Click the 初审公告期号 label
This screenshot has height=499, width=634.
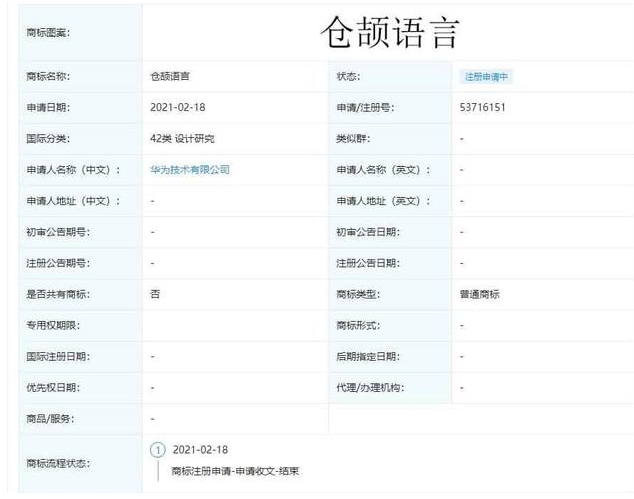[x=58, y=232]
